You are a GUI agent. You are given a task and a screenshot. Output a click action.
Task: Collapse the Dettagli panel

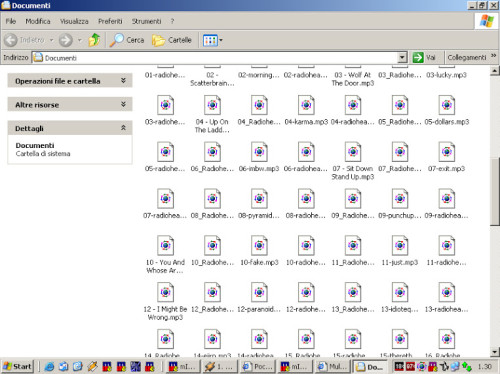(70, 128)
